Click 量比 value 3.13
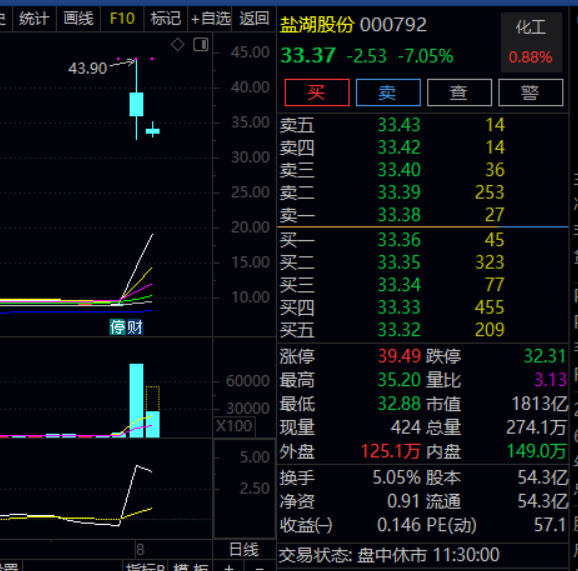 (x=550, y=380)
